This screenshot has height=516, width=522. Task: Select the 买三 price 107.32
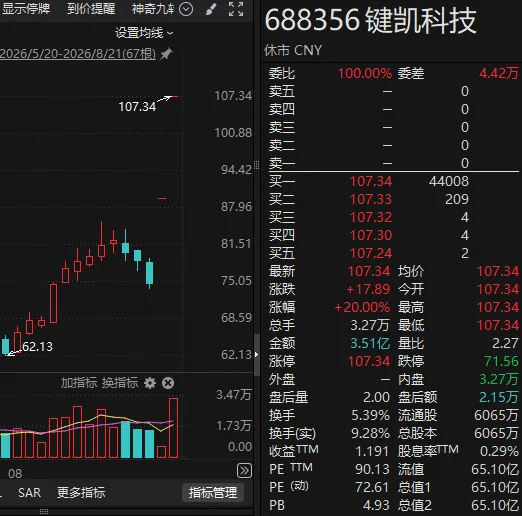[371, 217]
